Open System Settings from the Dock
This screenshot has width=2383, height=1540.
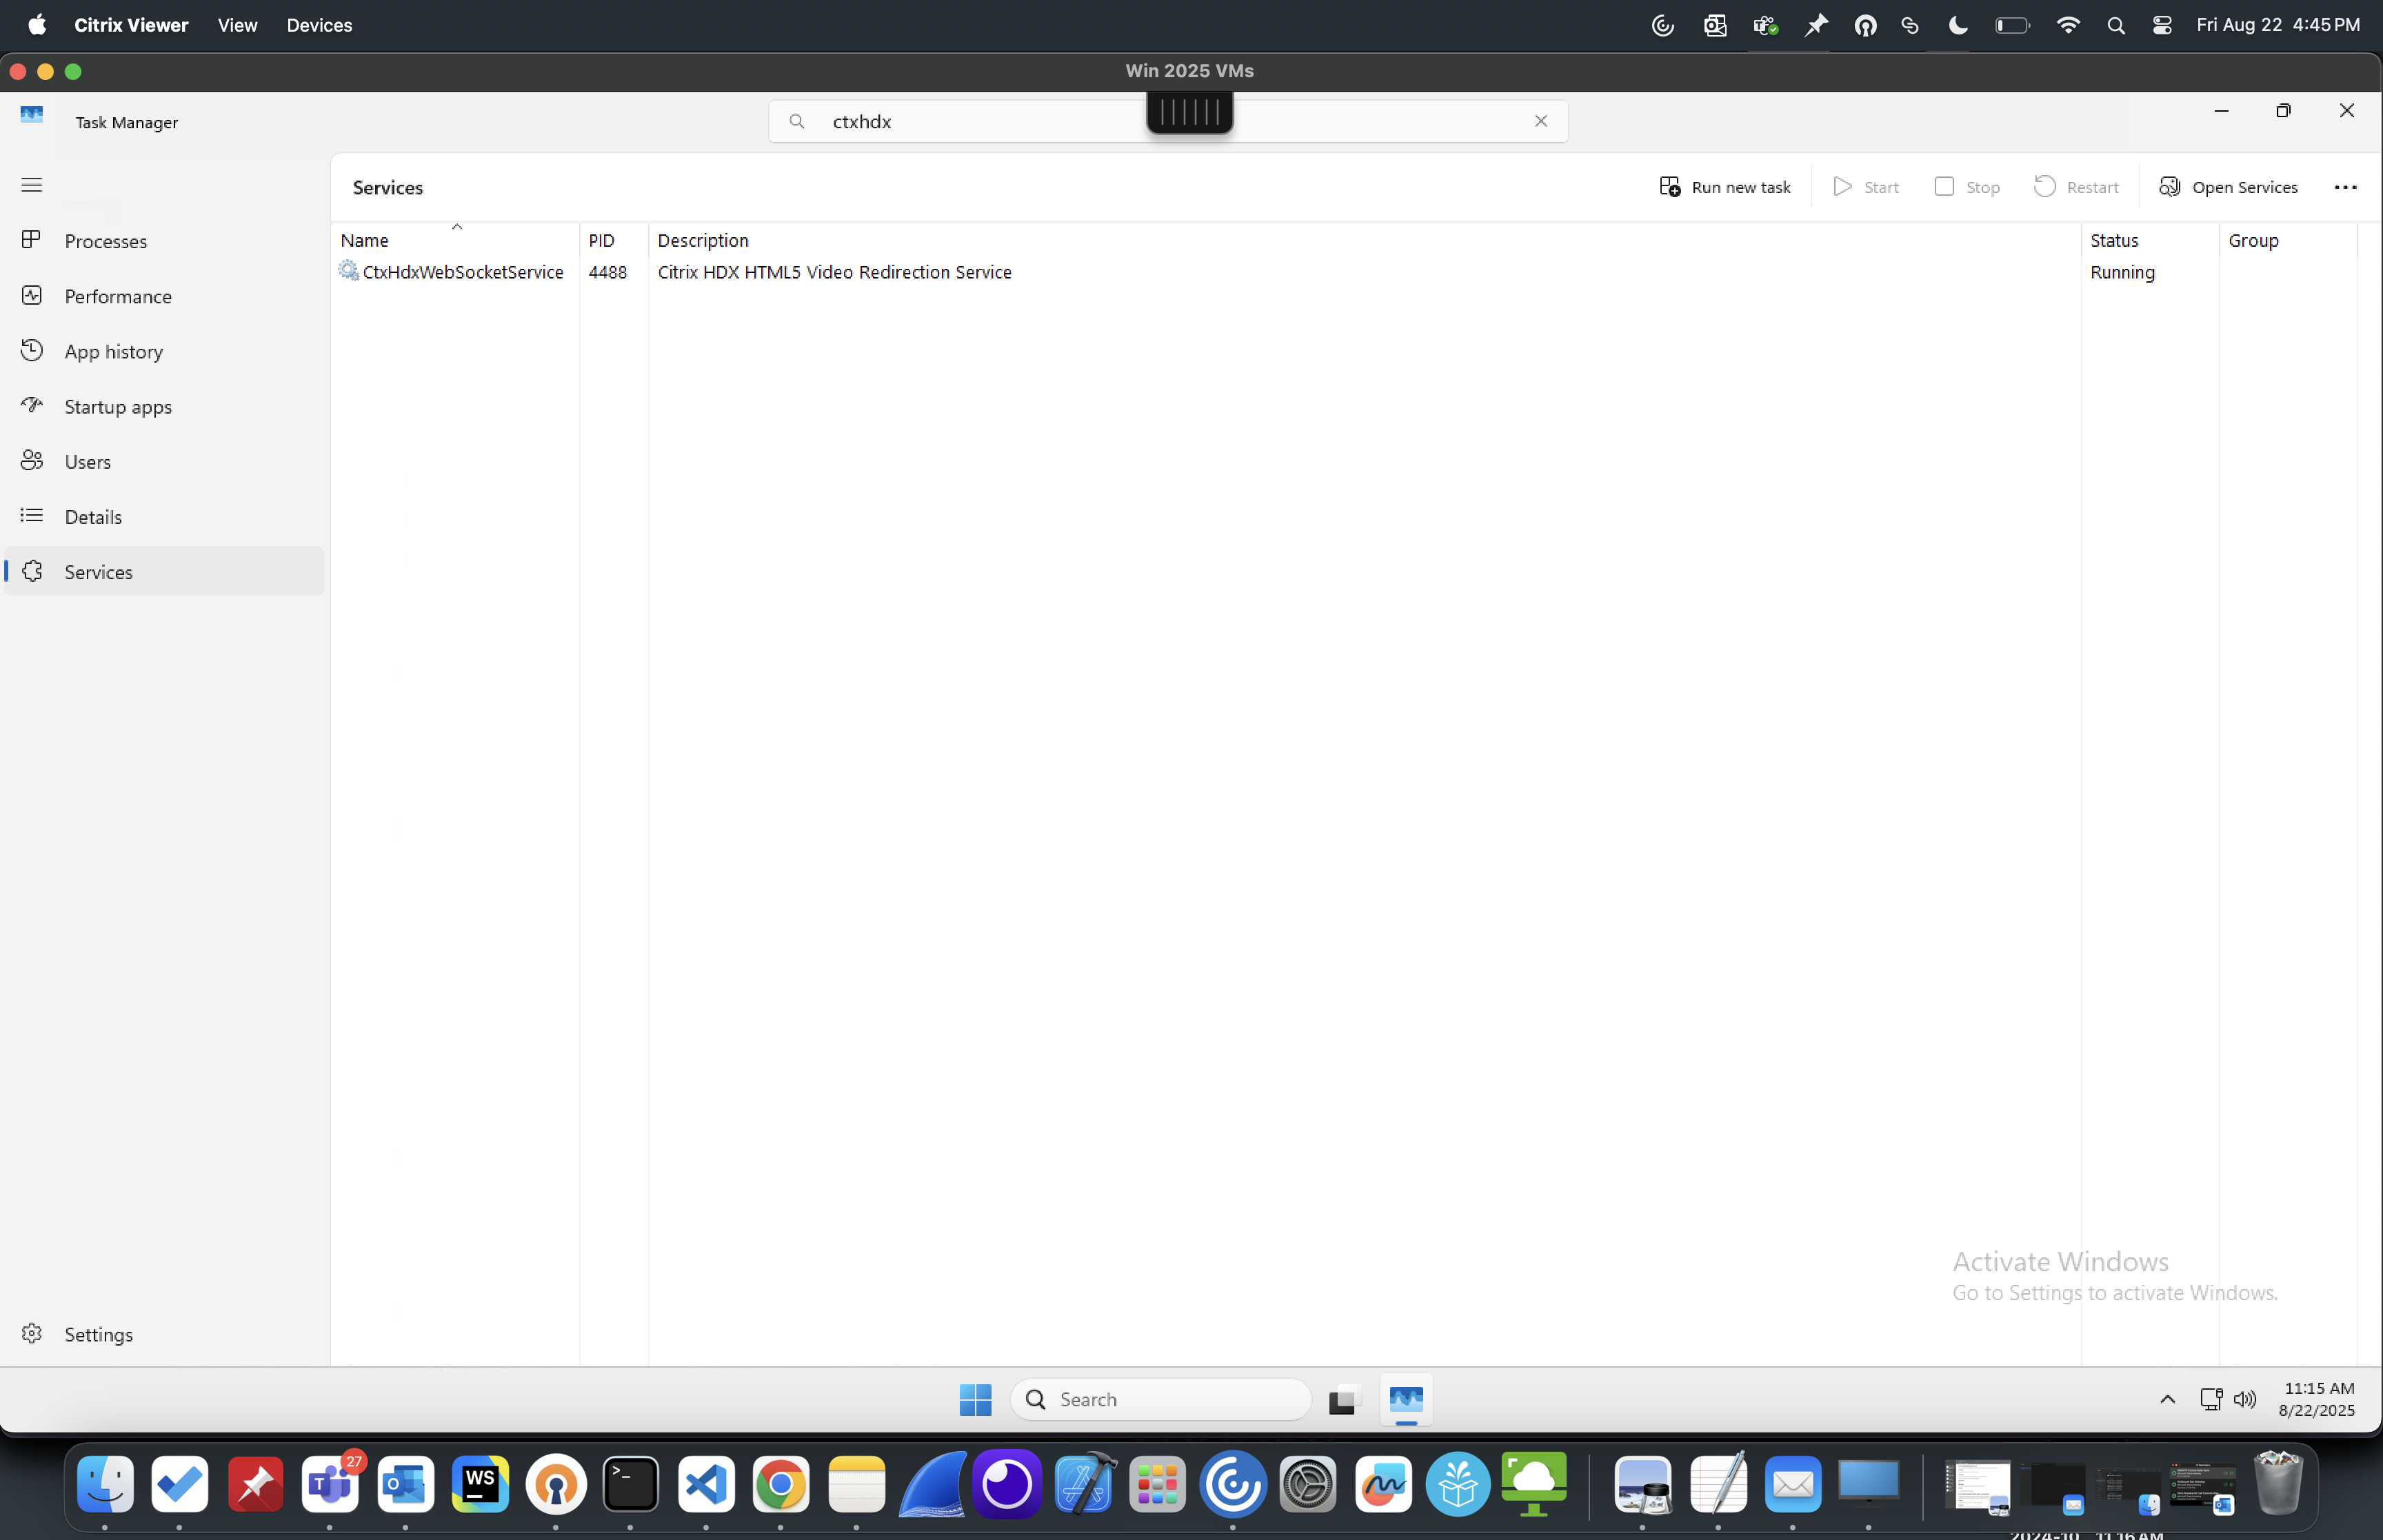pos(1308,1484)
